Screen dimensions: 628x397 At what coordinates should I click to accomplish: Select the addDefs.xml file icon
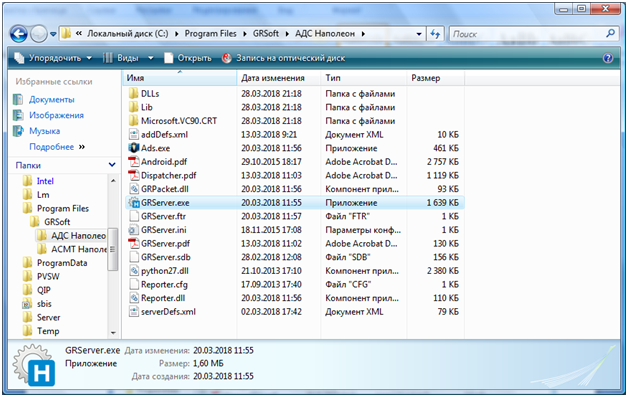(x=133, y=135)
